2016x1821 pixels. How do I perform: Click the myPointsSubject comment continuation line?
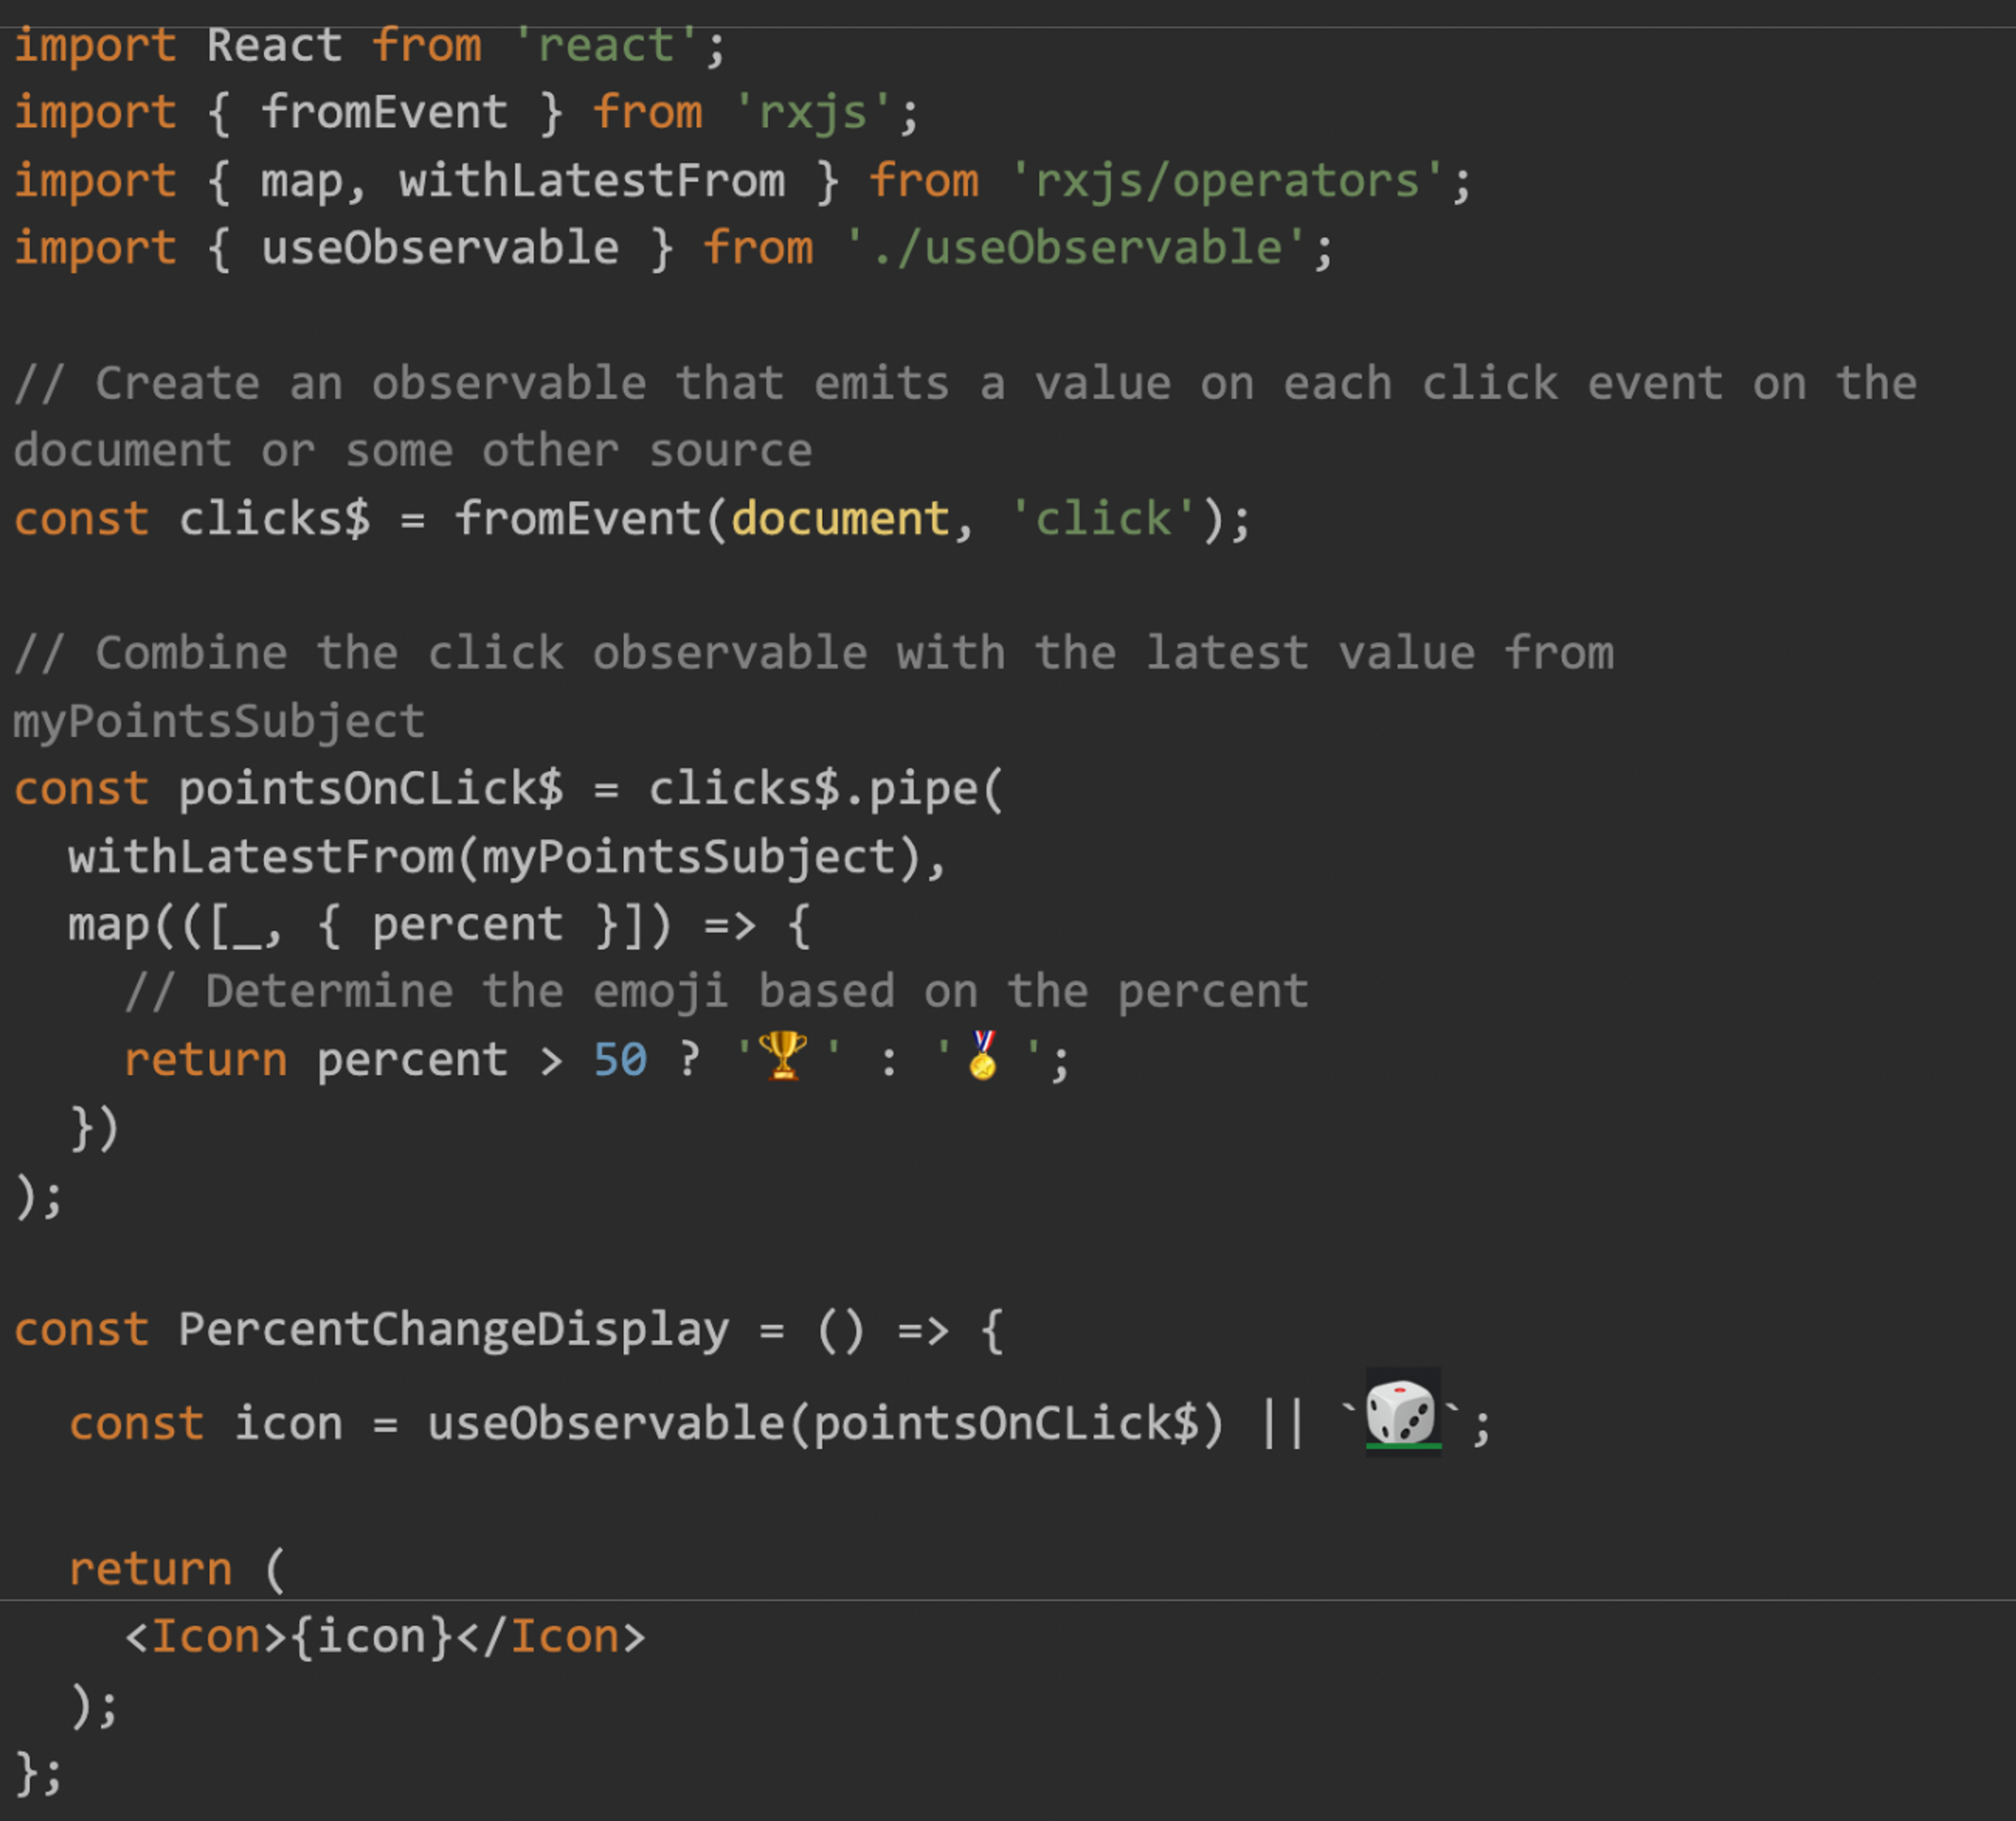[x=219, y=722]
